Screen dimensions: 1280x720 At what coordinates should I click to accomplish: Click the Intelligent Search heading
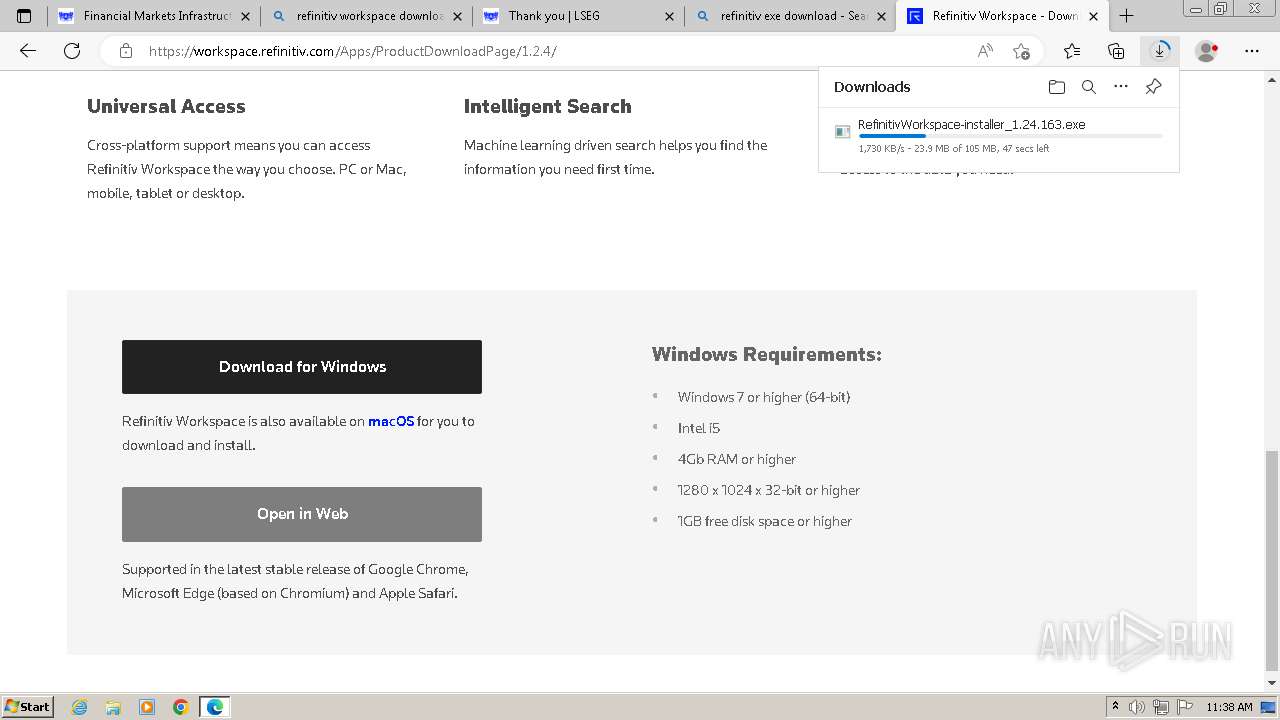point(547,106)
